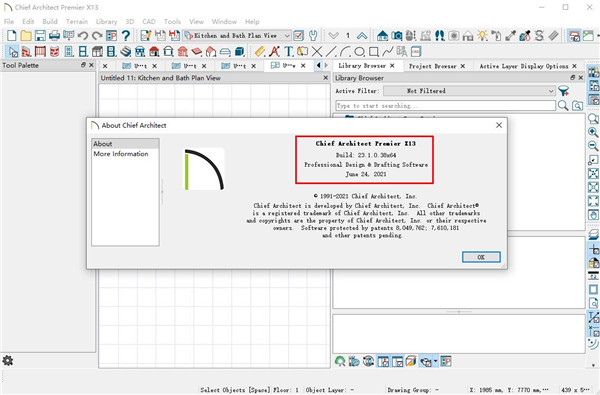The image size is (600, 395).
Task: Select More Information in About list
Action: click(121, 154)
